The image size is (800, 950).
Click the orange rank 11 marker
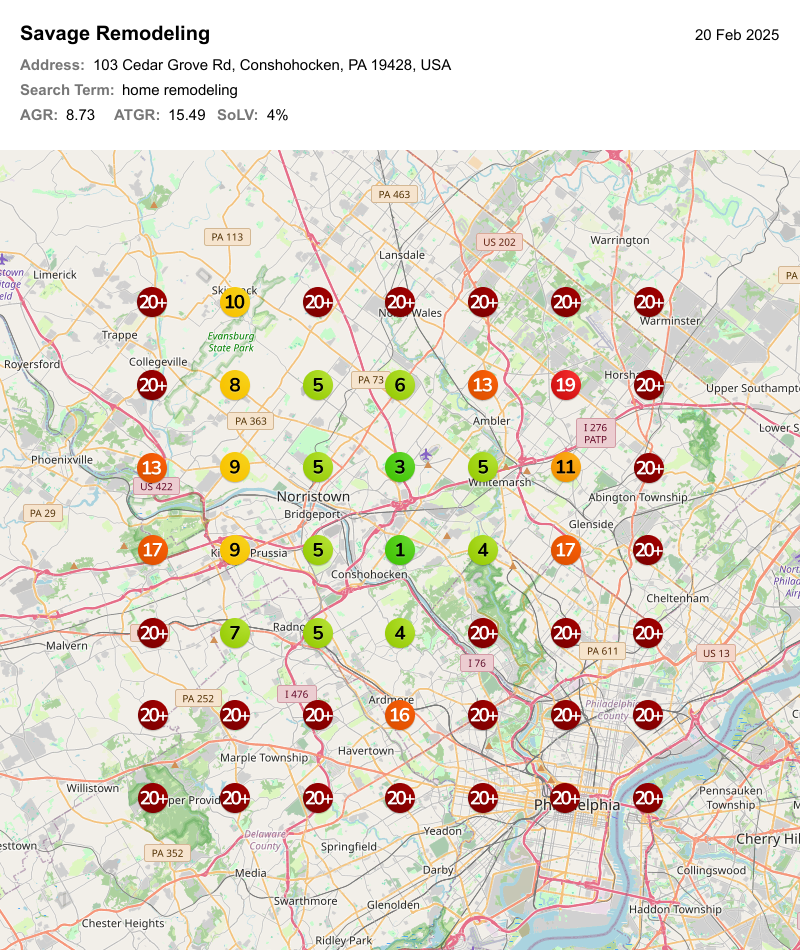click(x=565, y=467)
